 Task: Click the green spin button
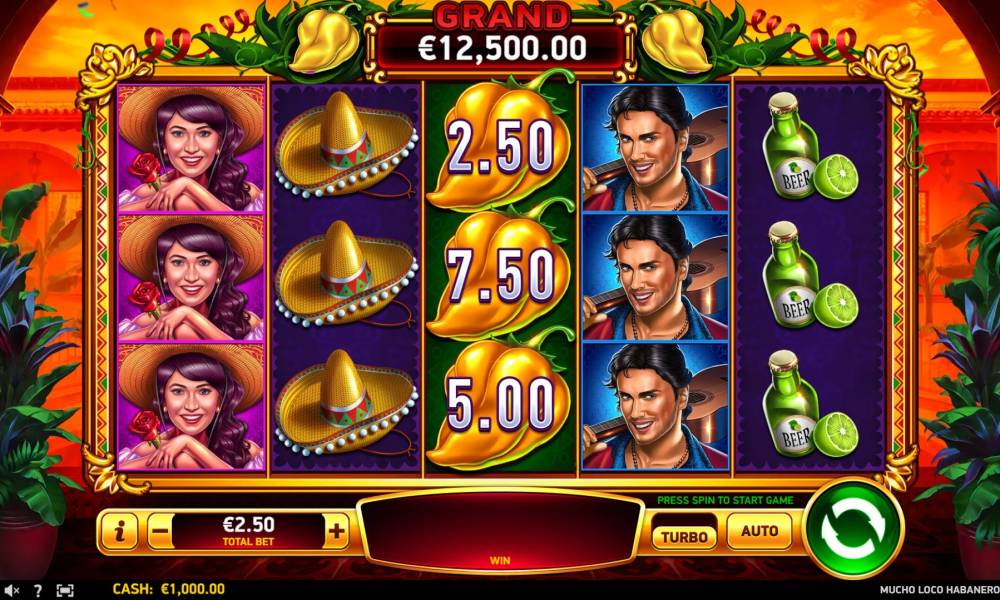click(853, 529)
